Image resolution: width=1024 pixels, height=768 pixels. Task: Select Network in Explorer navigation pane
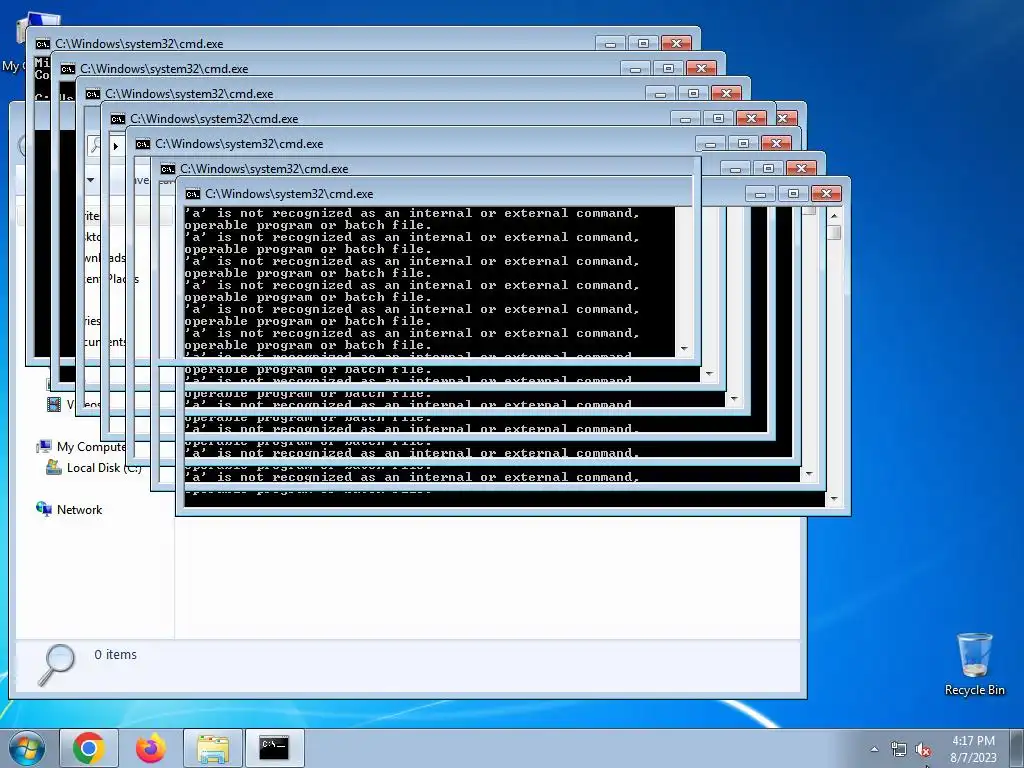pyautogui.click(x=79, y=510)
